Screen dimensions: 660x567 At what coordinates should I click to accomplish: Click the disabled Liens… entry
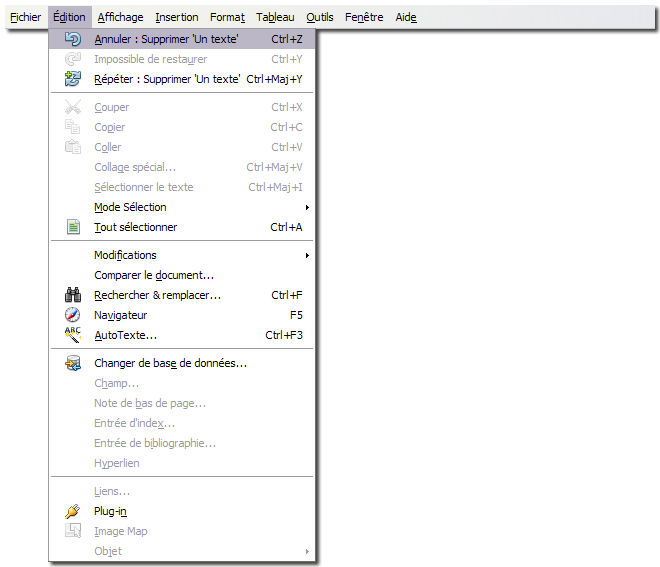182,491
